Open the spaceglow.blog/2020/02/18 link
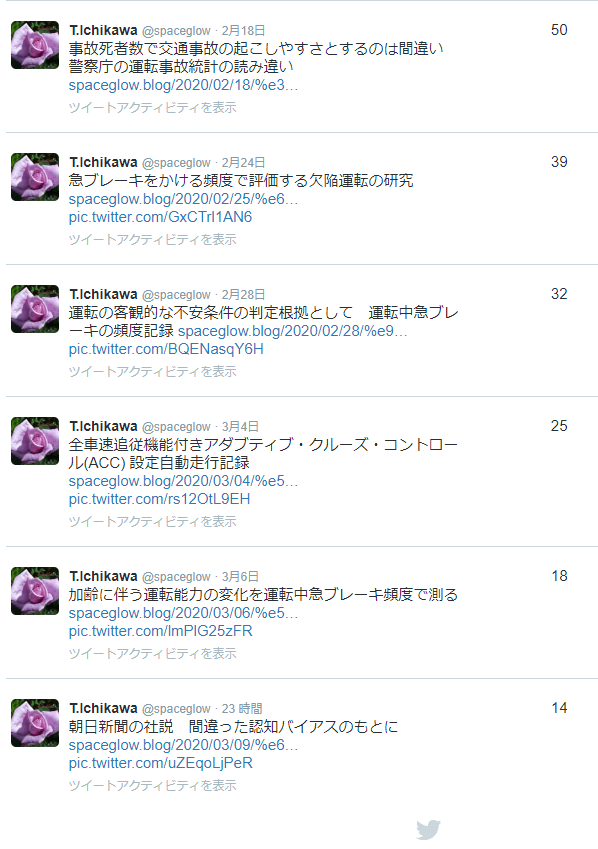The height and width of the screenshot is (849, 598). coord(183,85)
